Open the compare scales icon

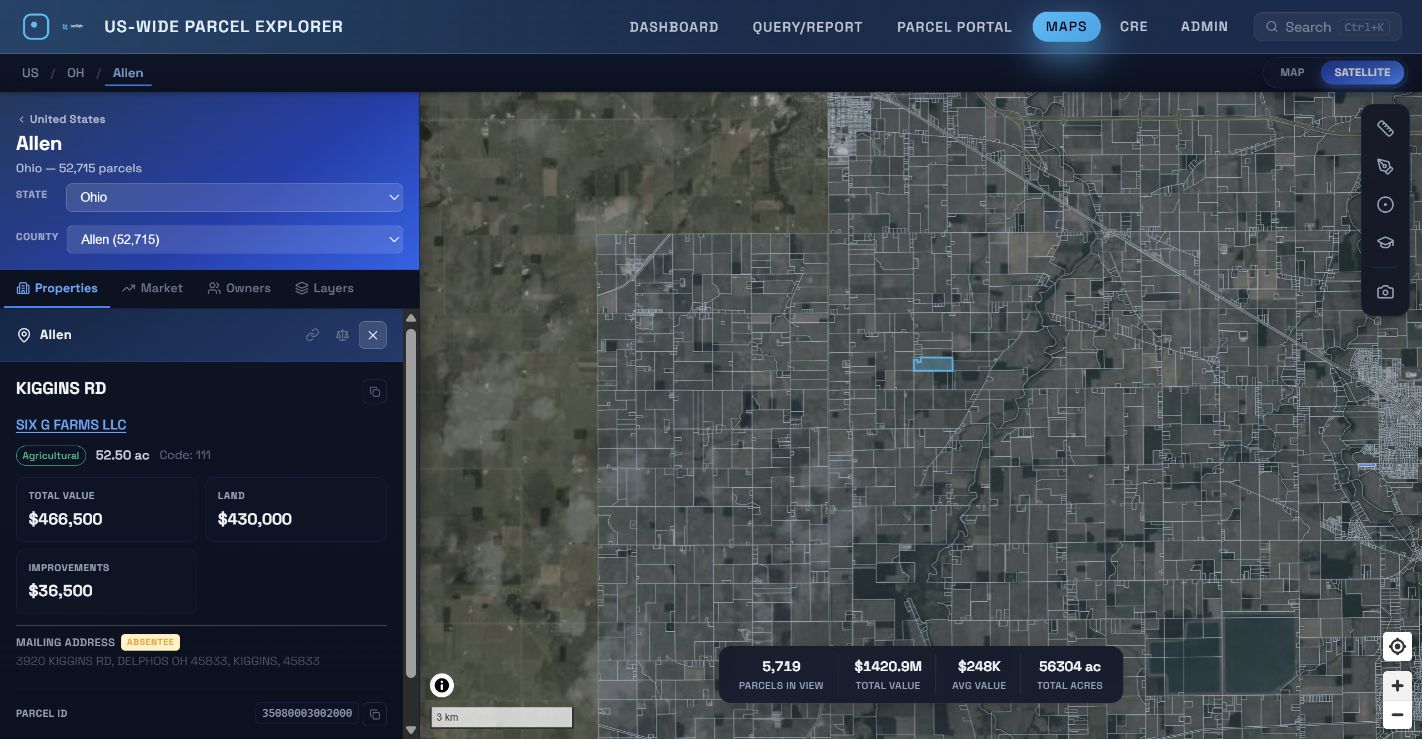[x=343, y=335]
